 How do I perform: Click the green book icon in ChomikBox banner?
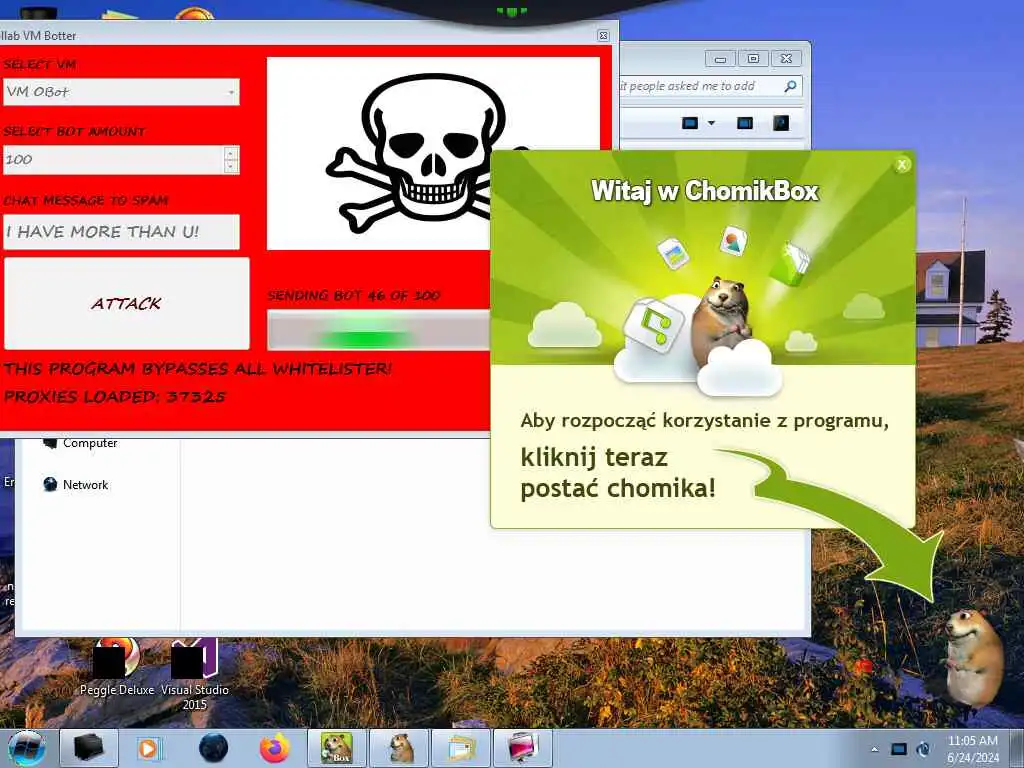pyautogui.click(x=789, y=263)
